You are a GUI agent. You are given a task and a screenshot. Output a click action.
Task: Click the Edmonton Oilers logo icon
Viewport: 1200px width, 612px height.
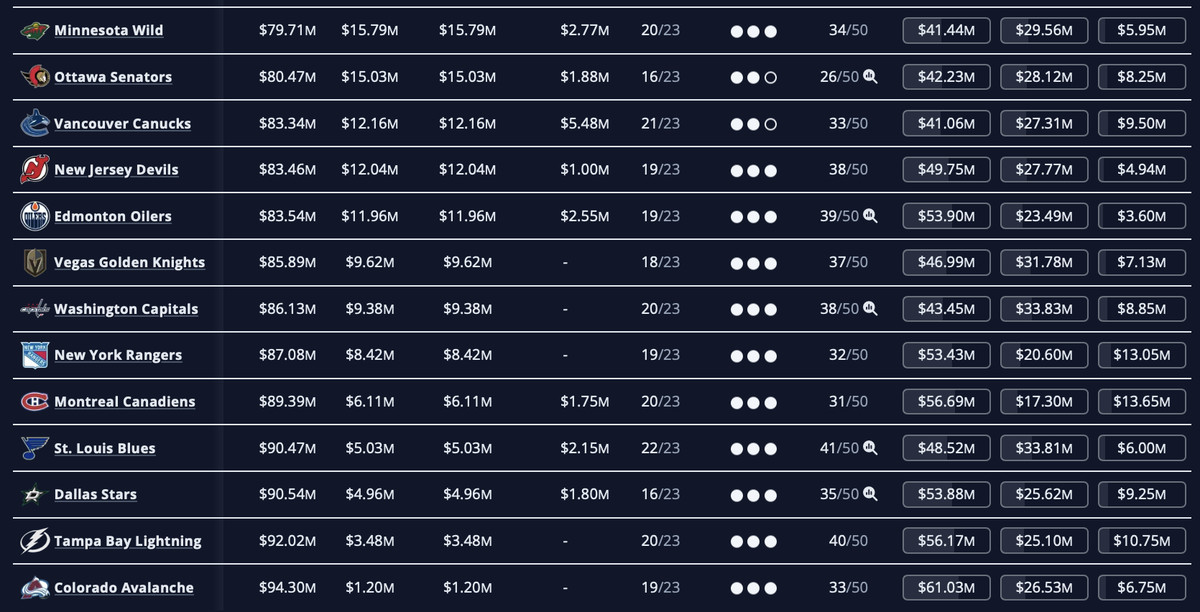[34, 216]
